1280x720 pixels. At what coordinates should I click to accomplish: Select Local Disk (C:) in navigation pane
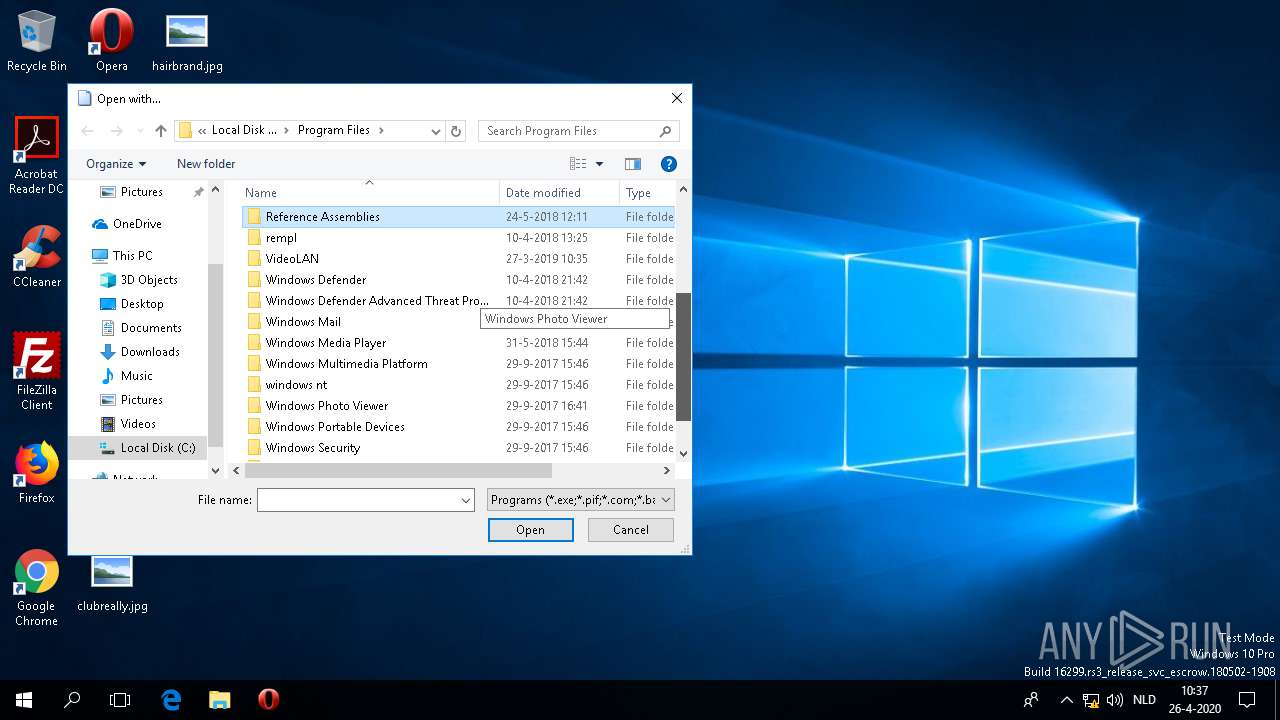click(140, 448)
